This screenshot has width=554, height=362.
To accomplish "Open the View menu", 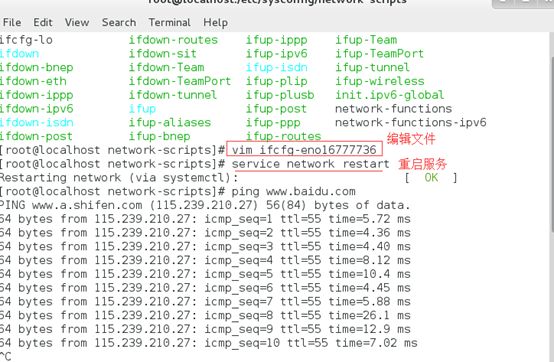I will (77, 23).
